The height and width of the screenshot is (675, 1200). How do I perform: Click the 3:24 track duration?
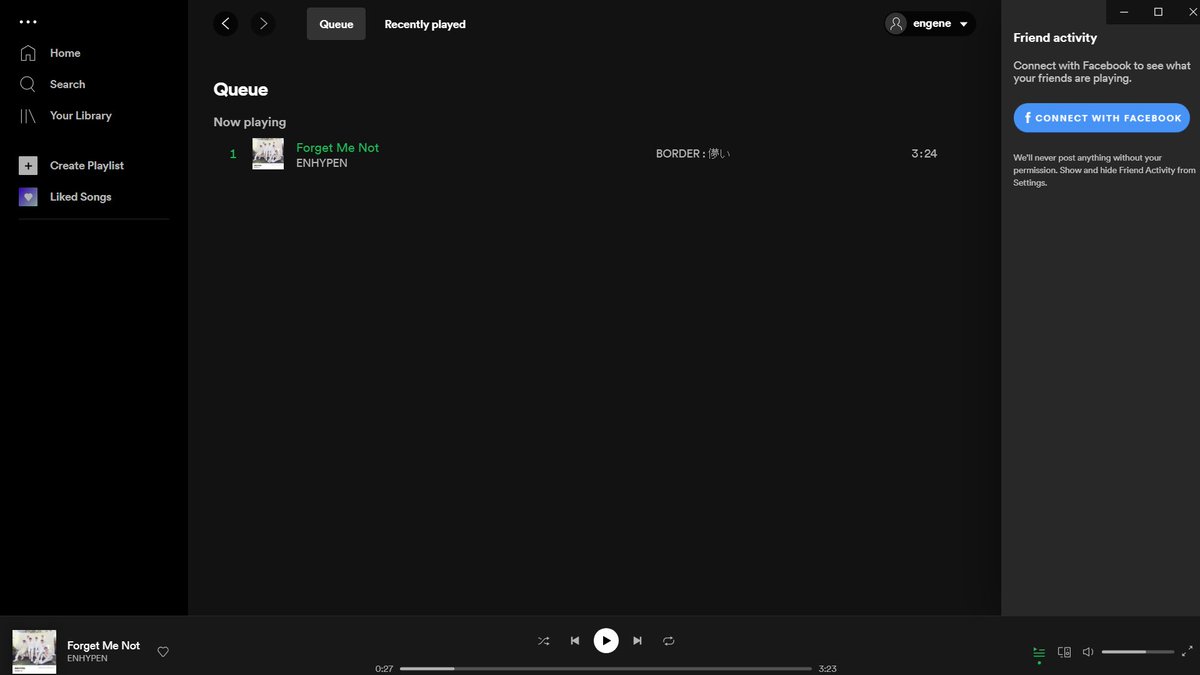pos(924,154)
